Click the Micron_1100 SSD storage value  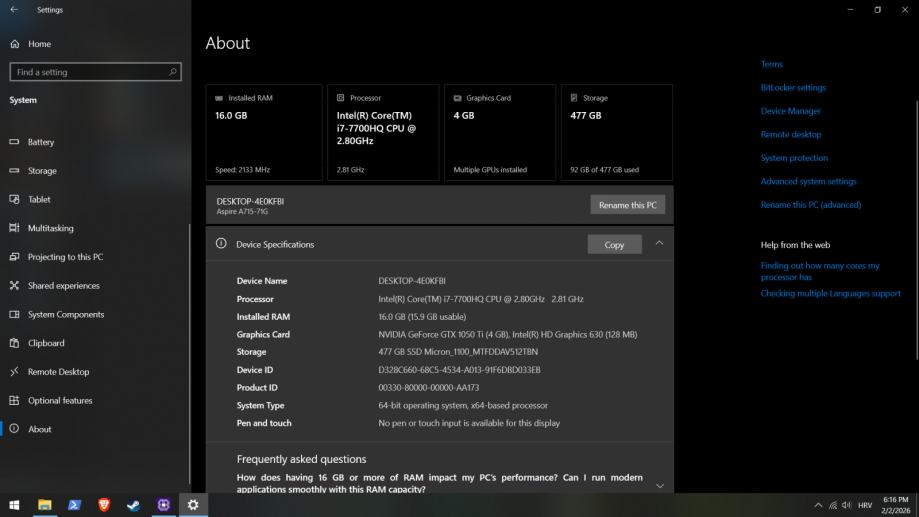click(458, 352)
